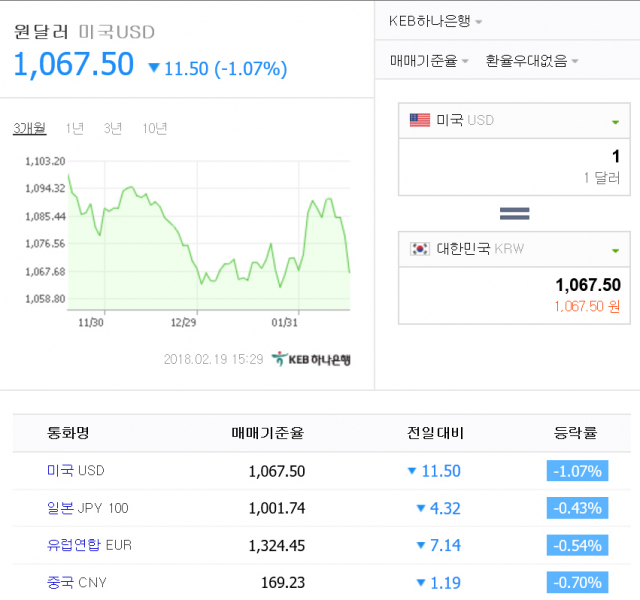640x600 pixels.
Task: Switch chart to 3년 period
Action: [113, 129]
